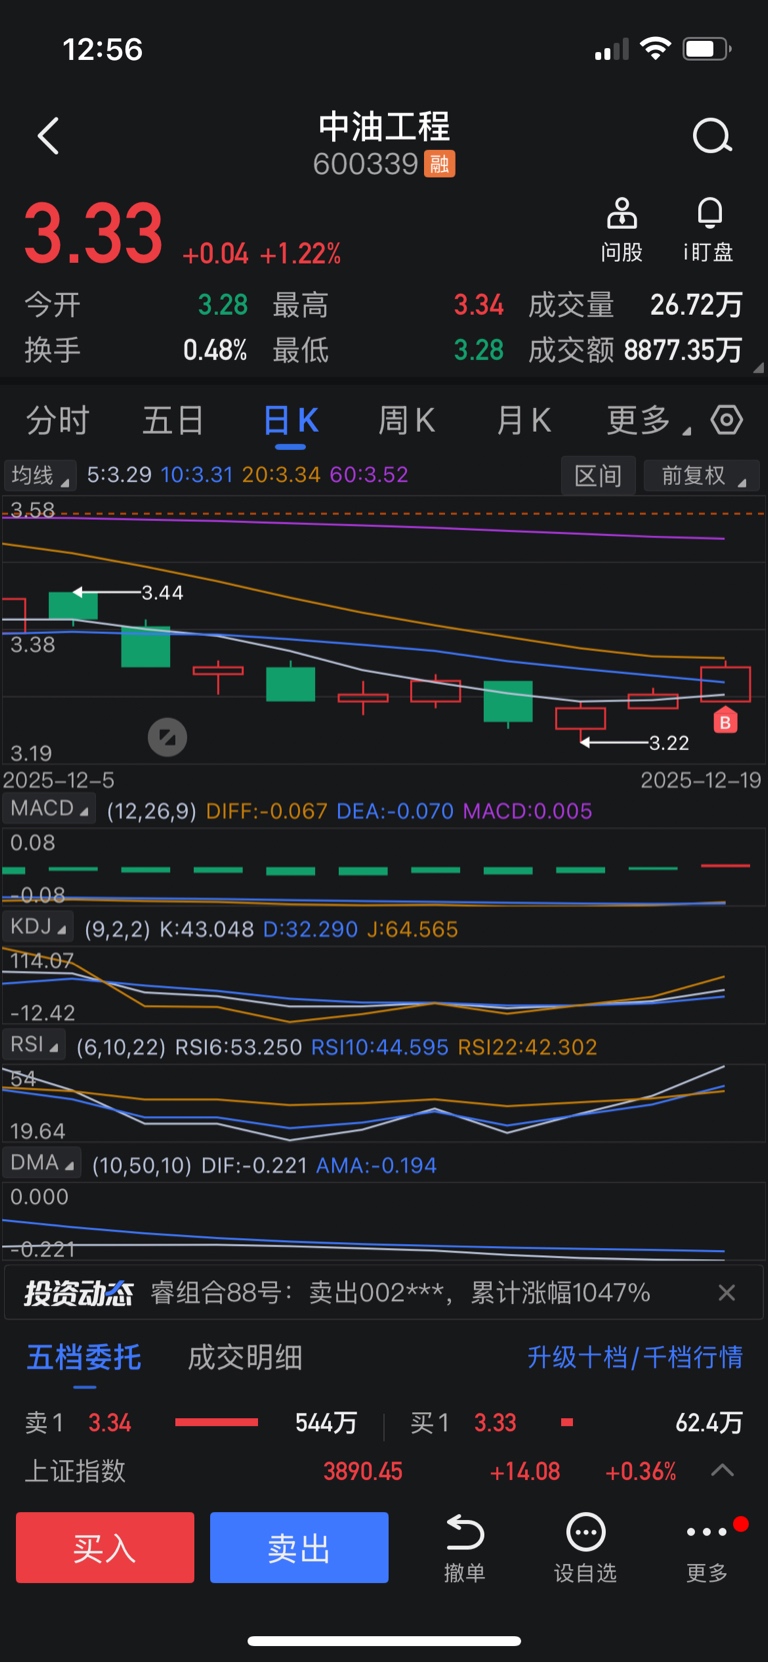Tap the red 买入 button
Viewport: 768px width, 1663px height.
click(x=105, y=1548)
